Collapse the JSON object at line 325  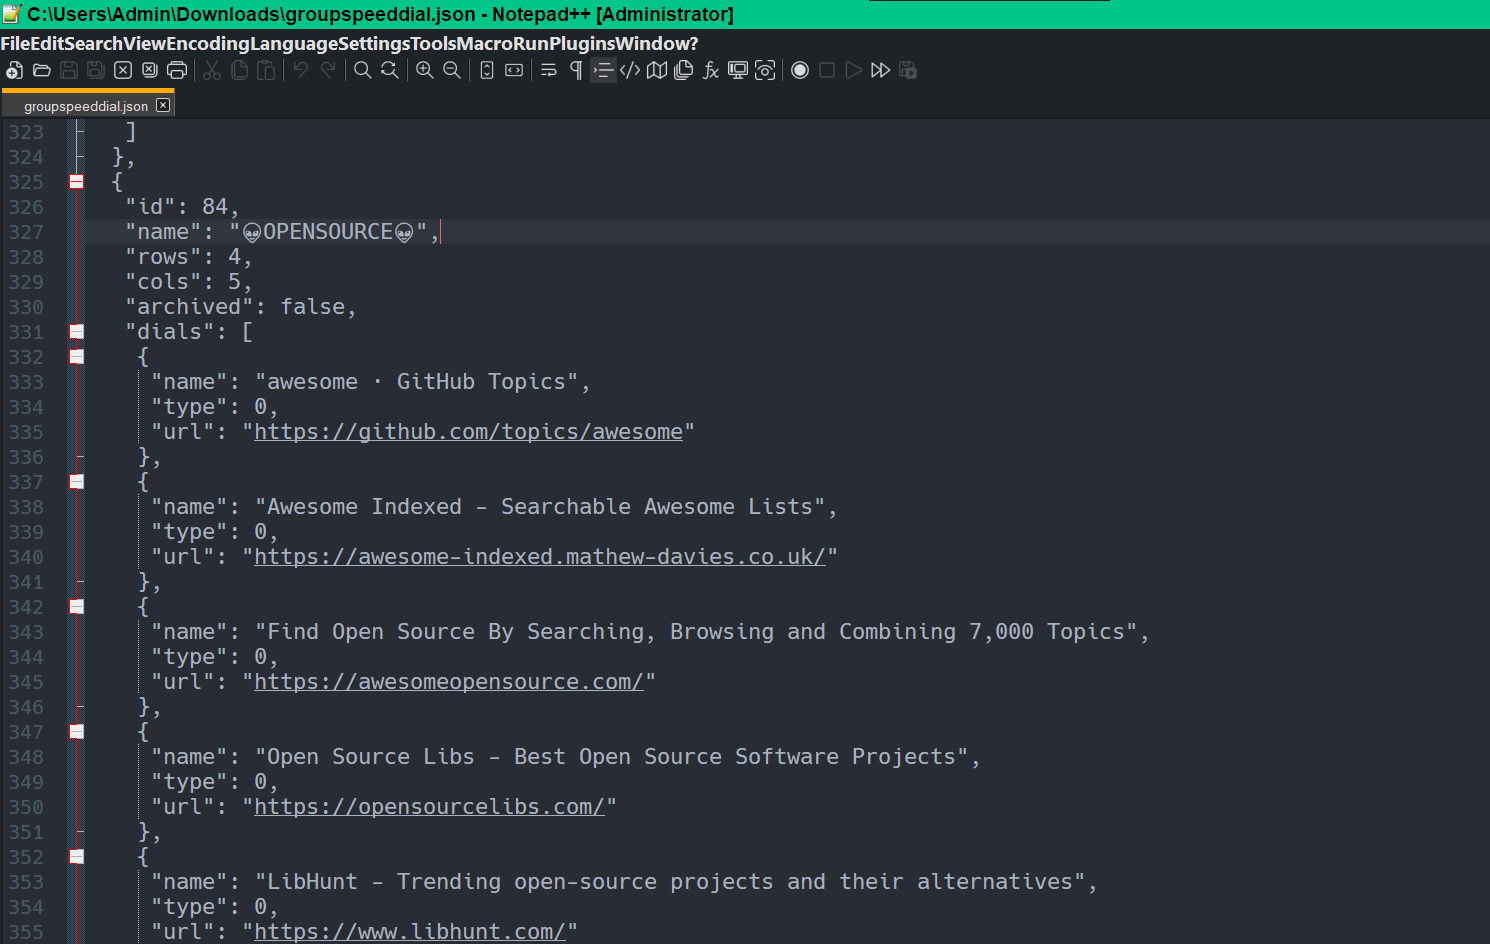[76, 181]
